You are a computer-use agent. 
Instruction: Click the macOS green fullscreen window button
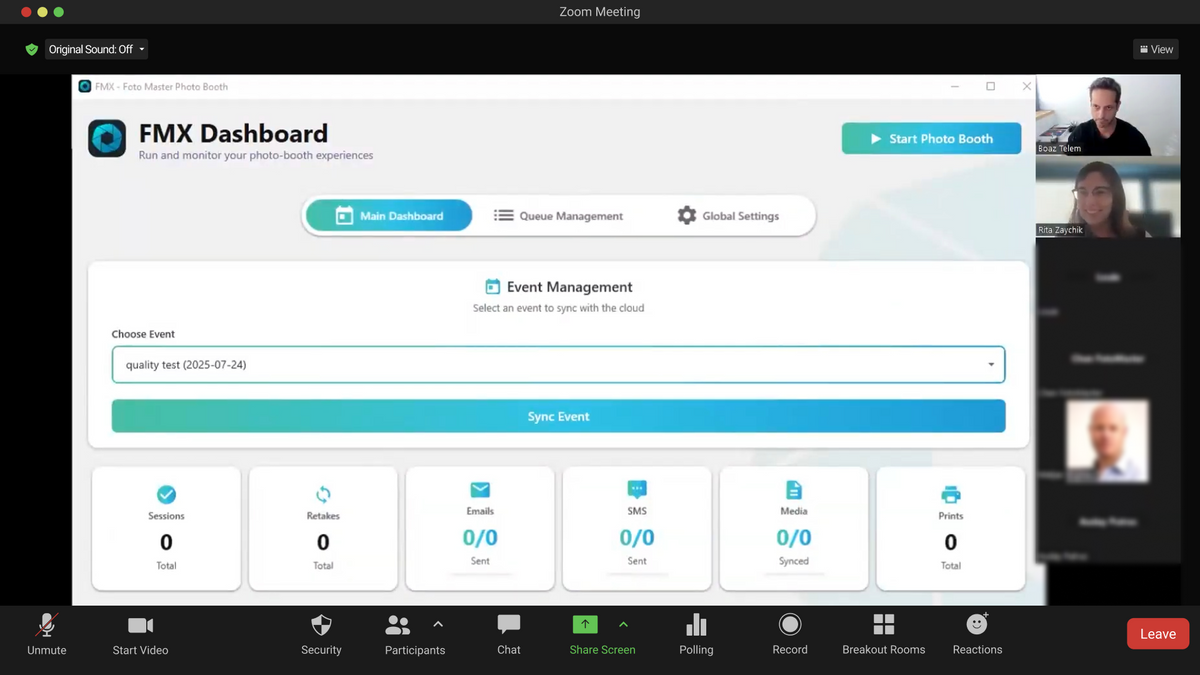[x=59, y=12]
